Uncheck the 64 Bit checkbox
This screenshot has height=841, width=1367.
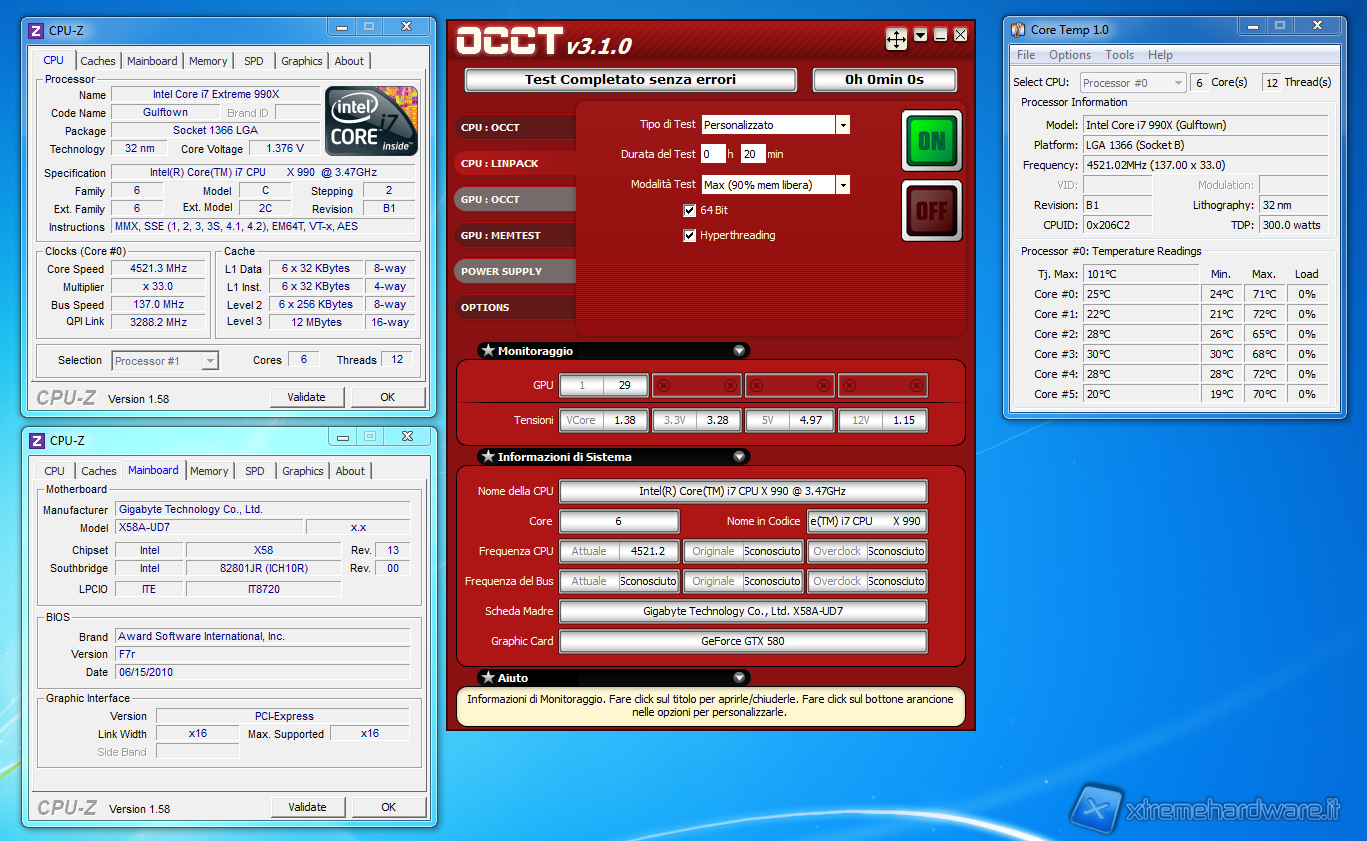click(689, 210)
